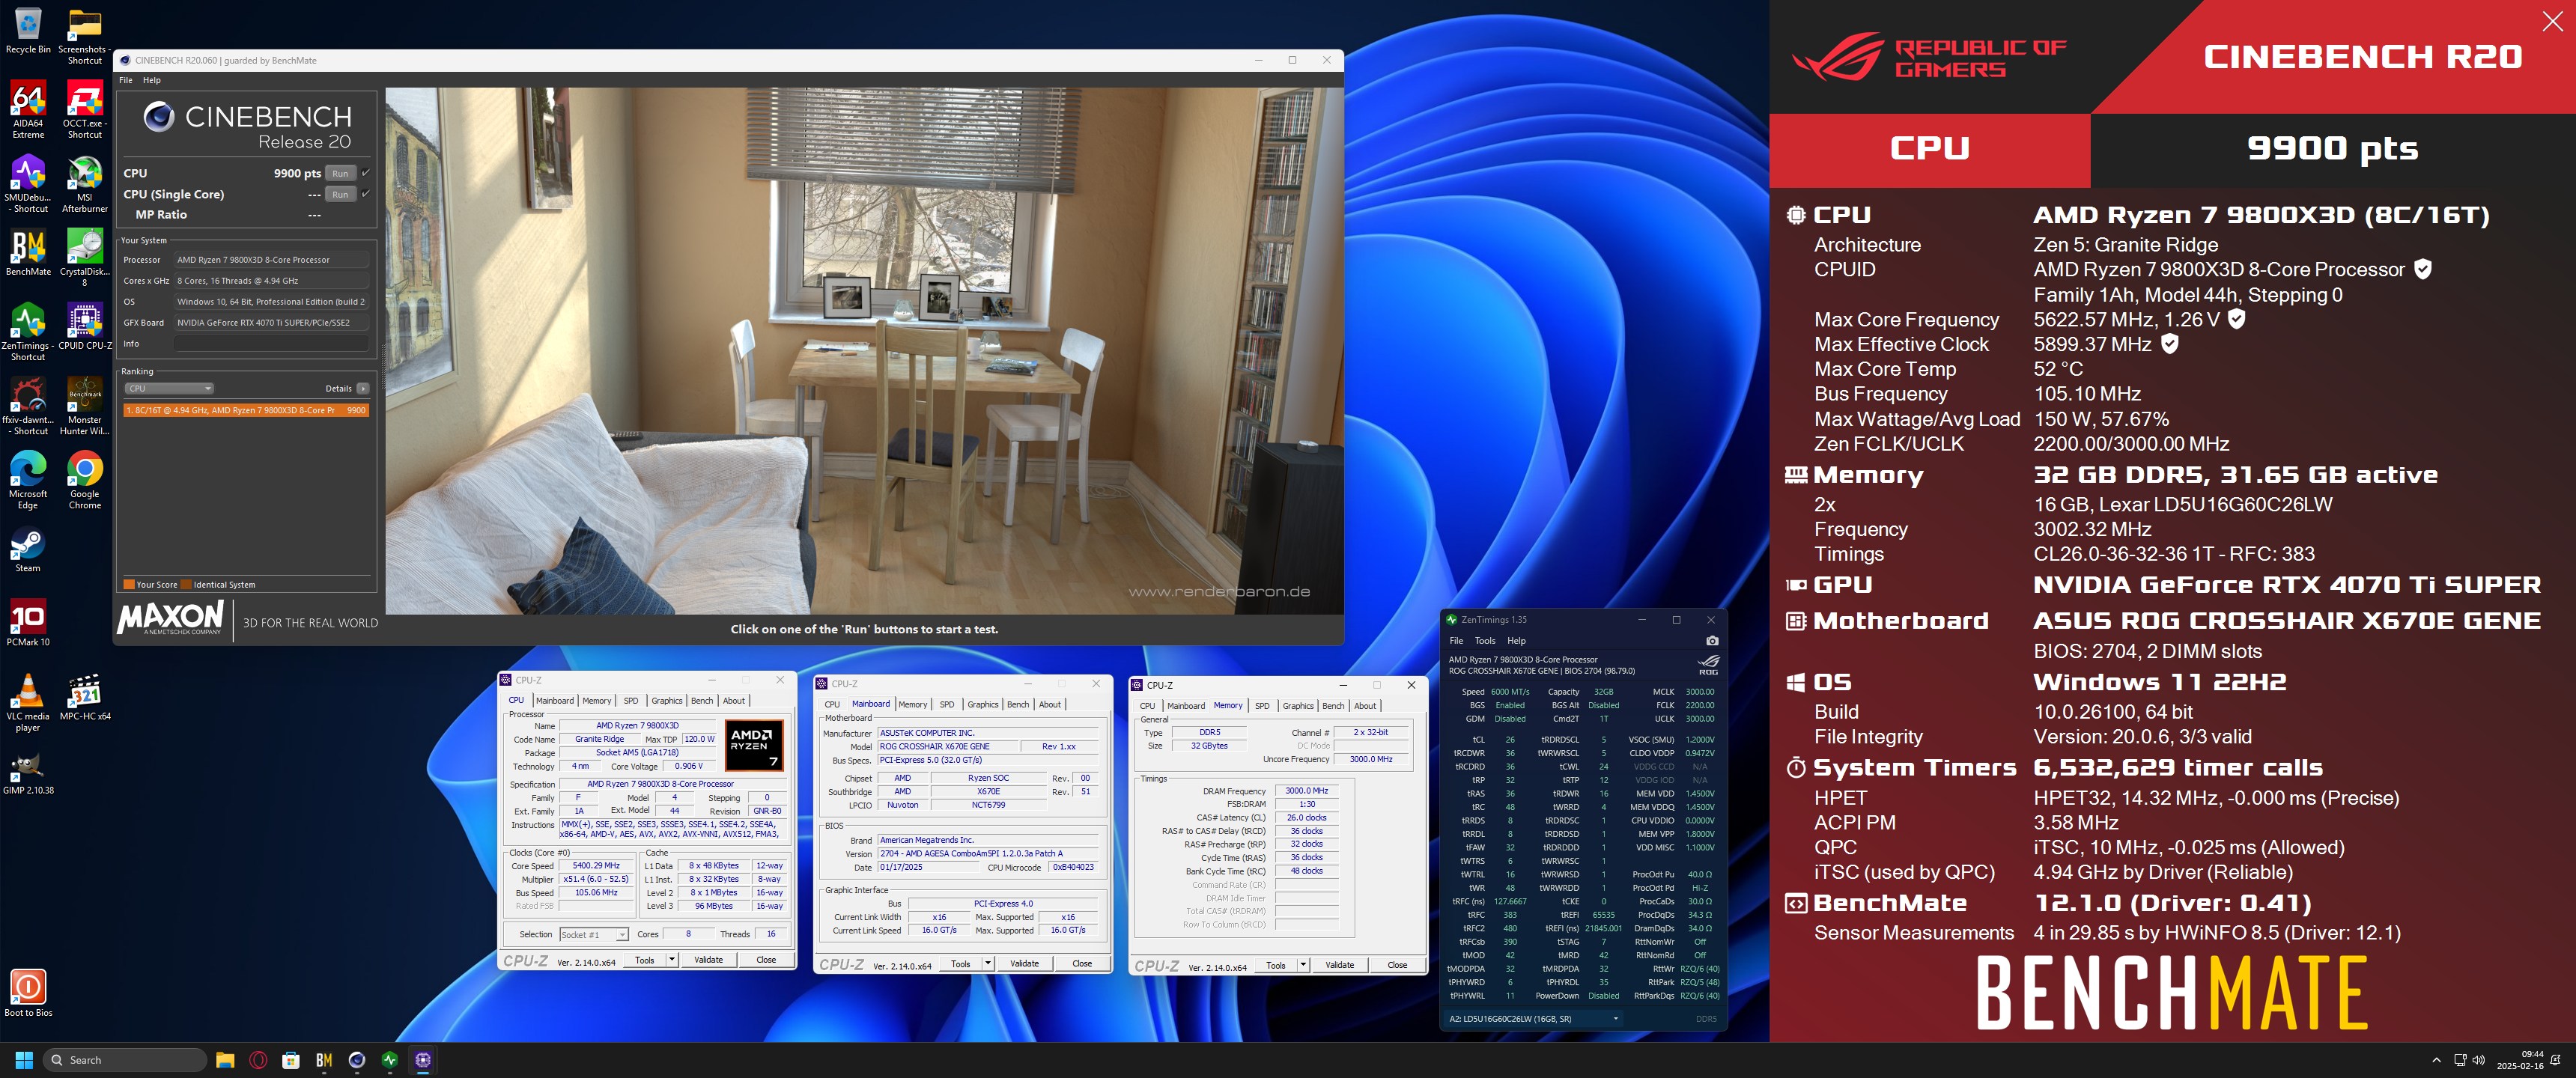Click Tools button in the first CPU-Z window
This screenshot has width=2576, height=1078.
point(645,960)
